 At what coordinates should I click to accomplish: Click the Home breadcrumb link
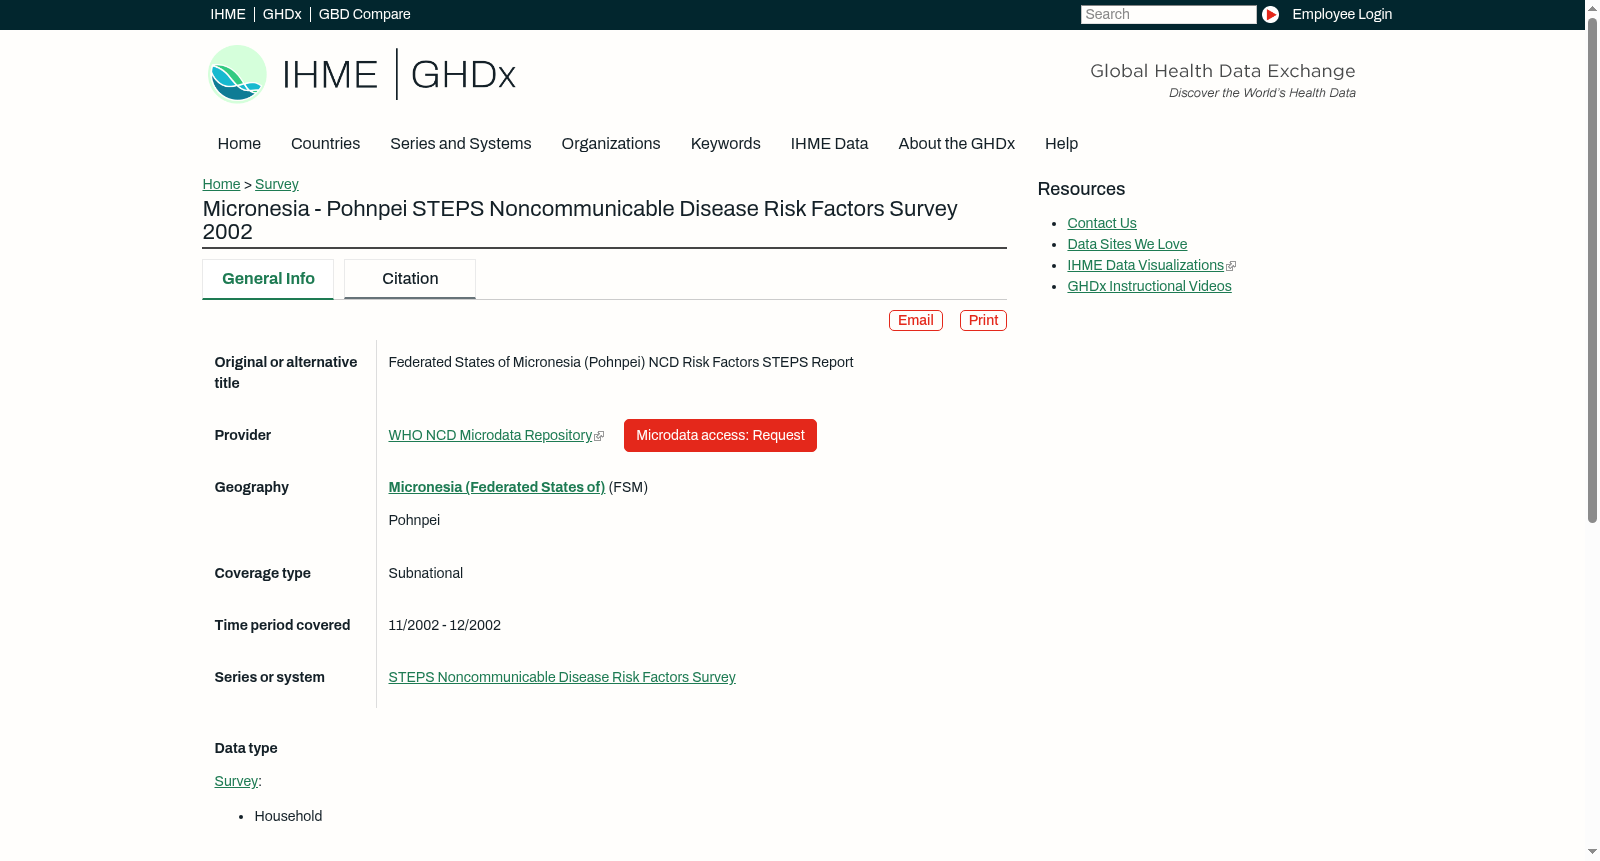click(x=221, y=184)
